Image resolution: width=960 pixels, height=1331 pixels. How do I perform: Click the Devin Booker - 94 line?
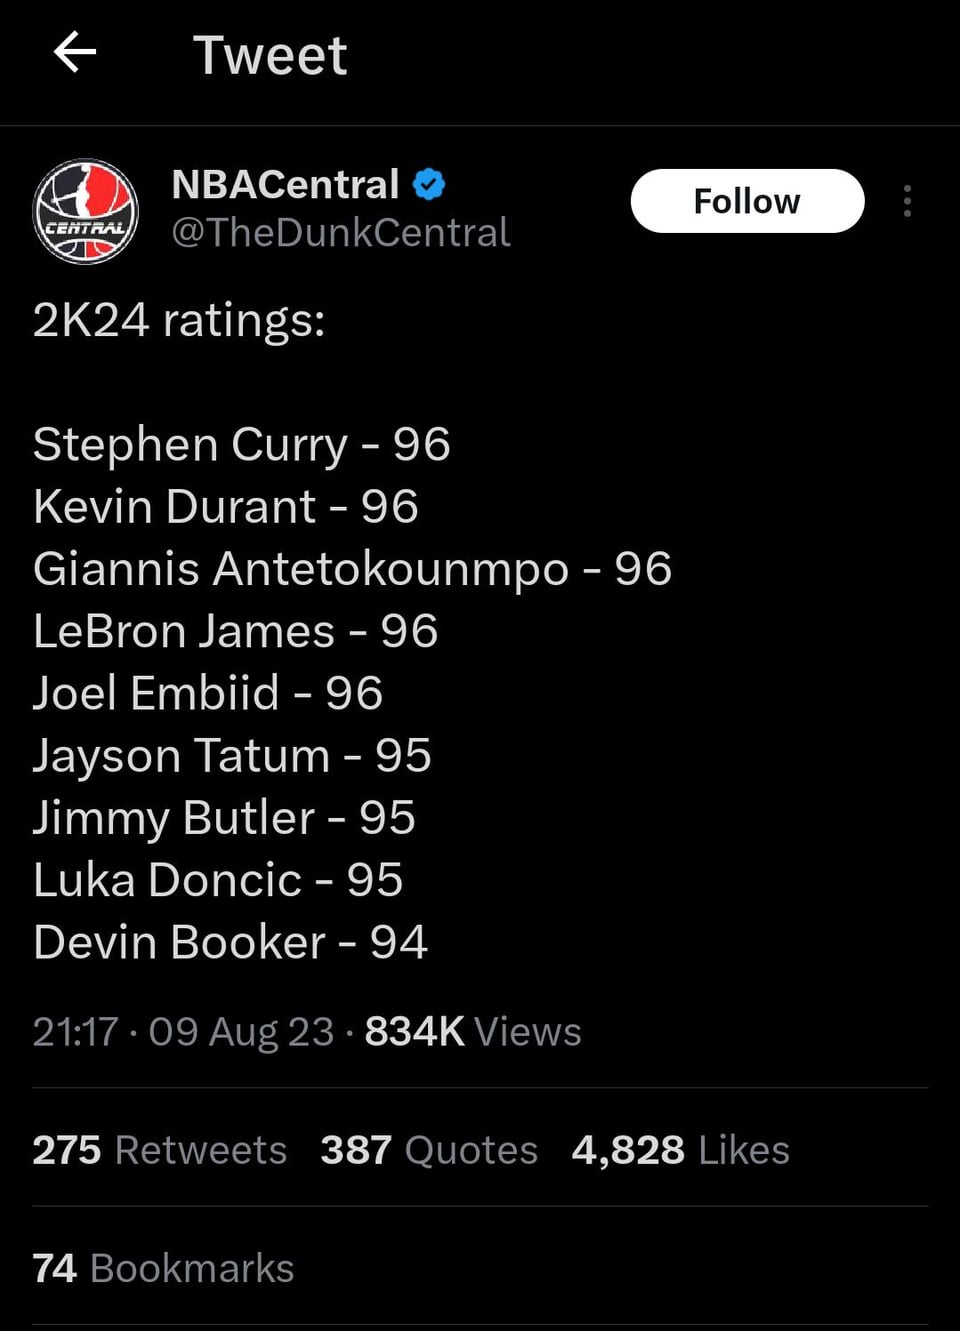pyautogui.click(x=230, y=942)
